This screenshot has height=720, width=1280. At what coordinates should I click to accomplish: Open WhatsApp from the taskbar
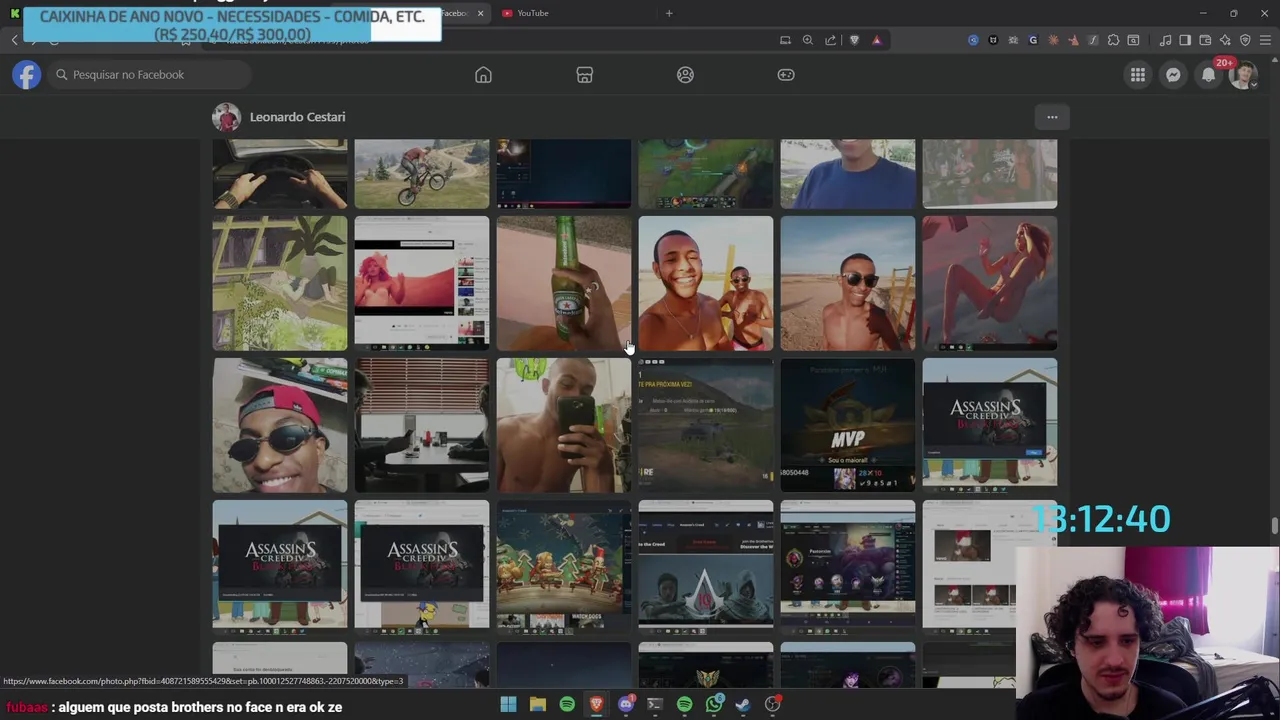(714, 704)
